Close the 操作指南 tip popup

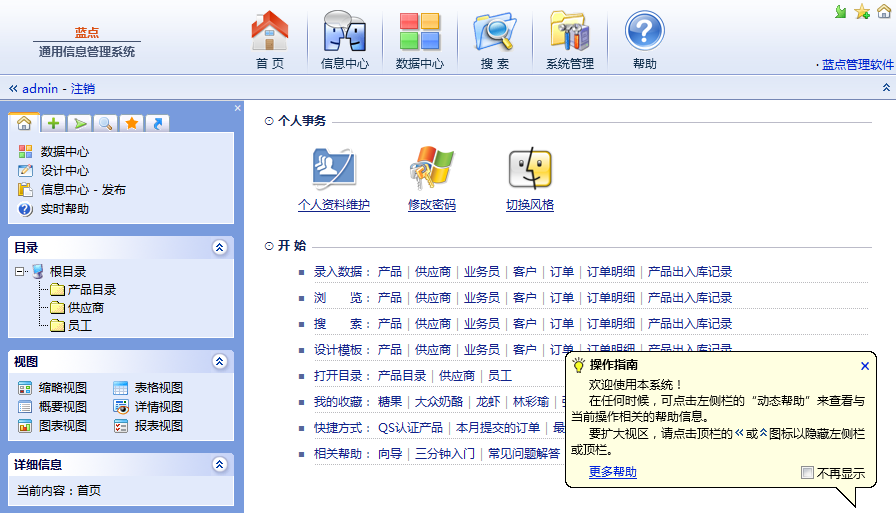click(x=865, y=366)
